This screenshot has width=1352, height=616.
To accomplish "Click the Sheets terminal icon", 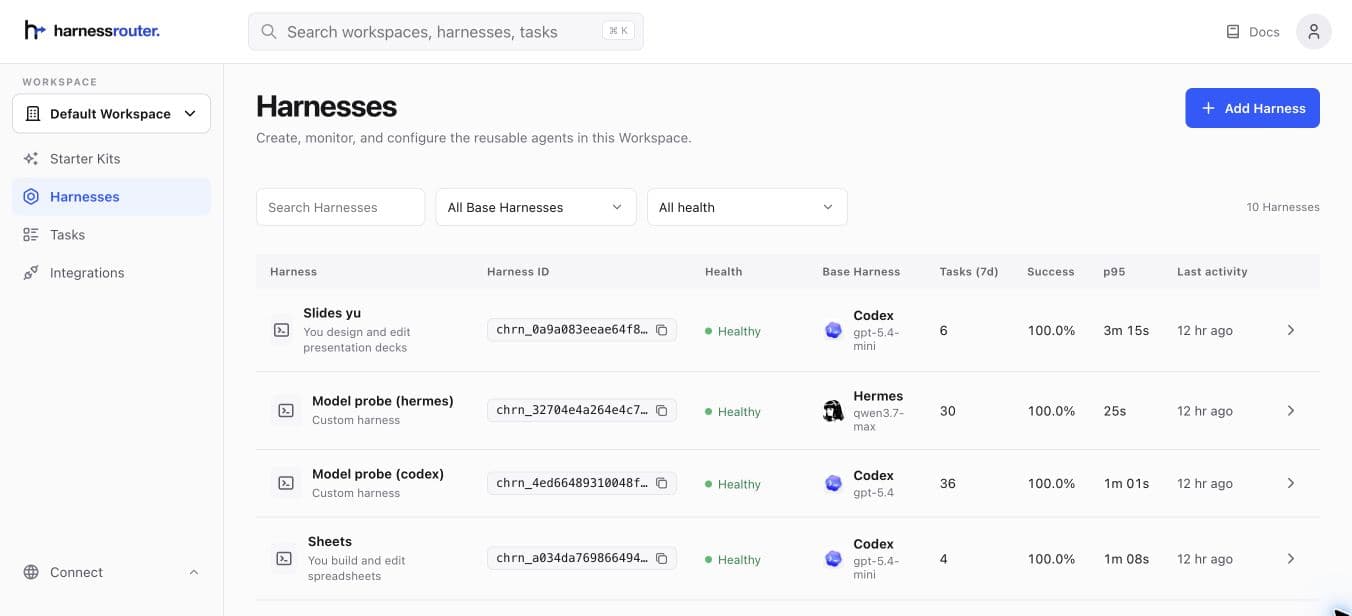I will (284, 559).
